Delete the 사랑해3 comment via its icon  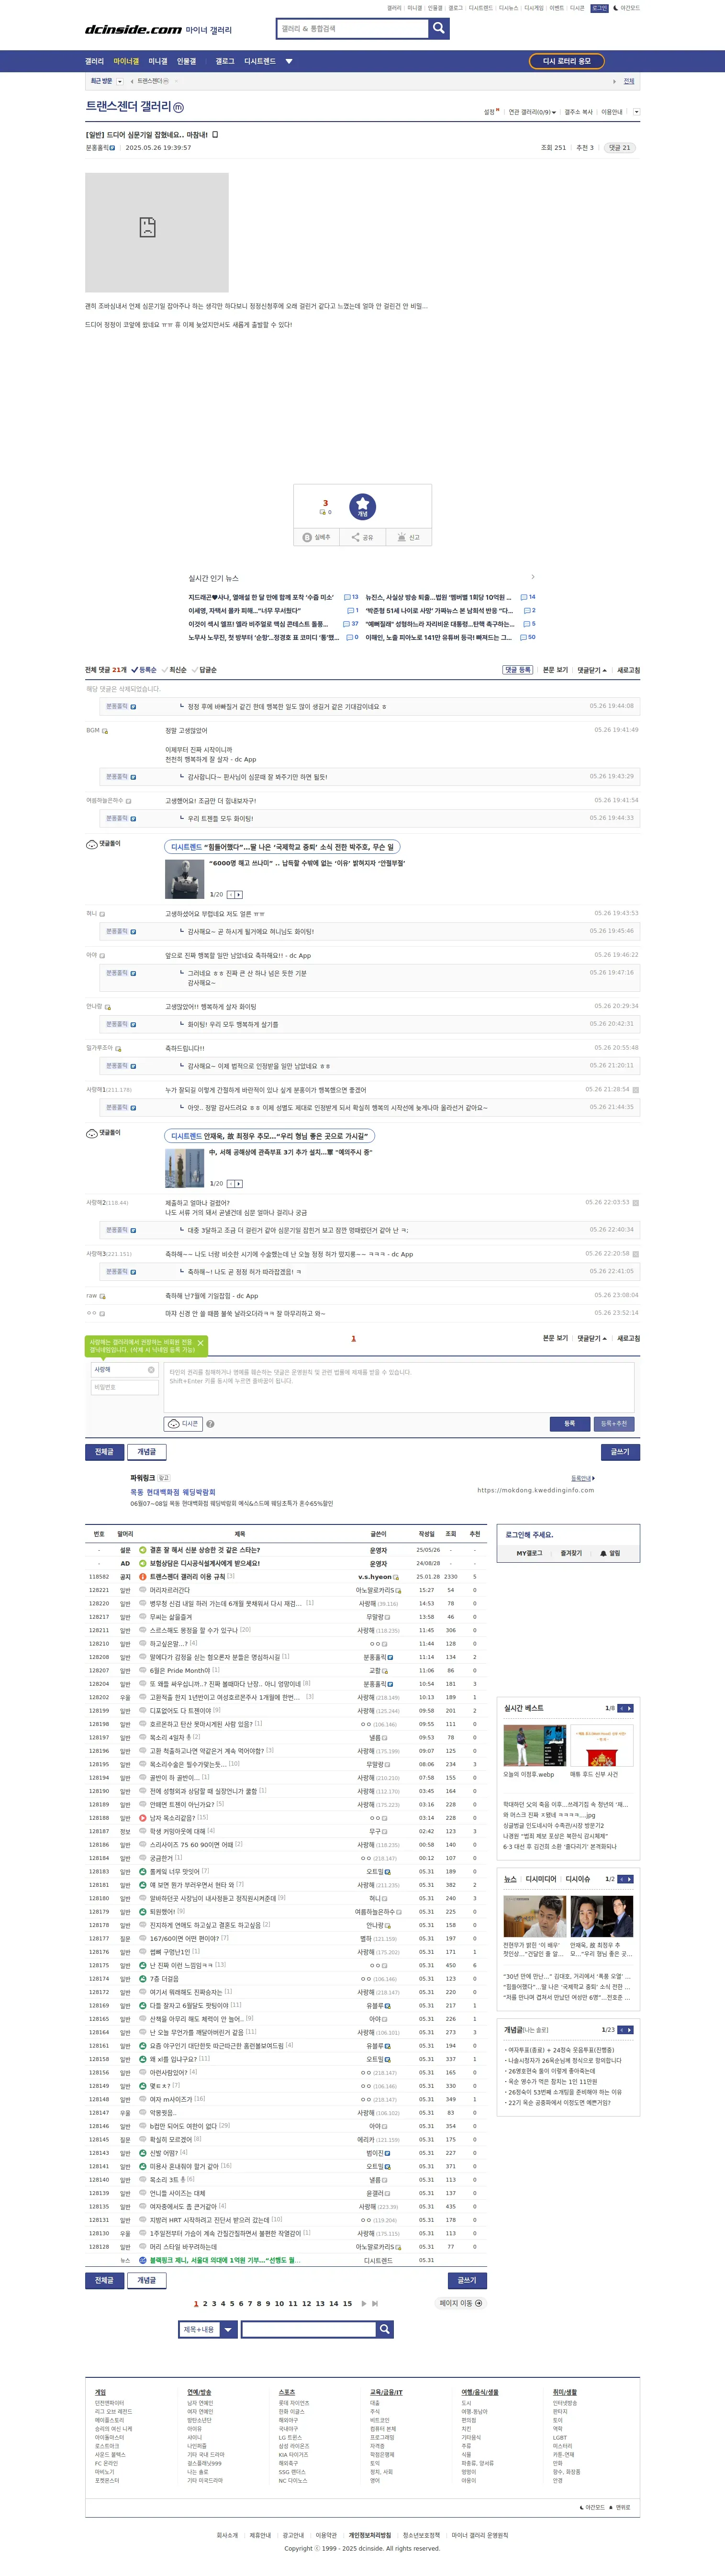click(x=636, y=1253)
